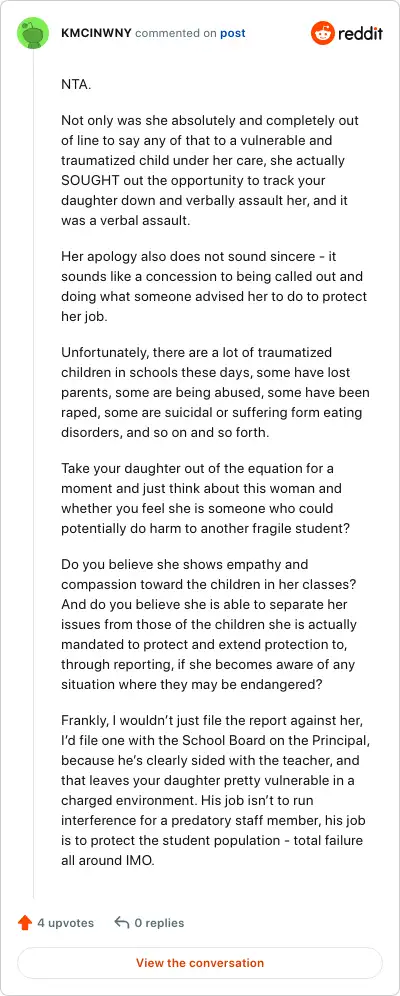Screen dimensions: 400x996
Task: Click the orange Reddit Snoo logo icon
Action: coord(323,33)
